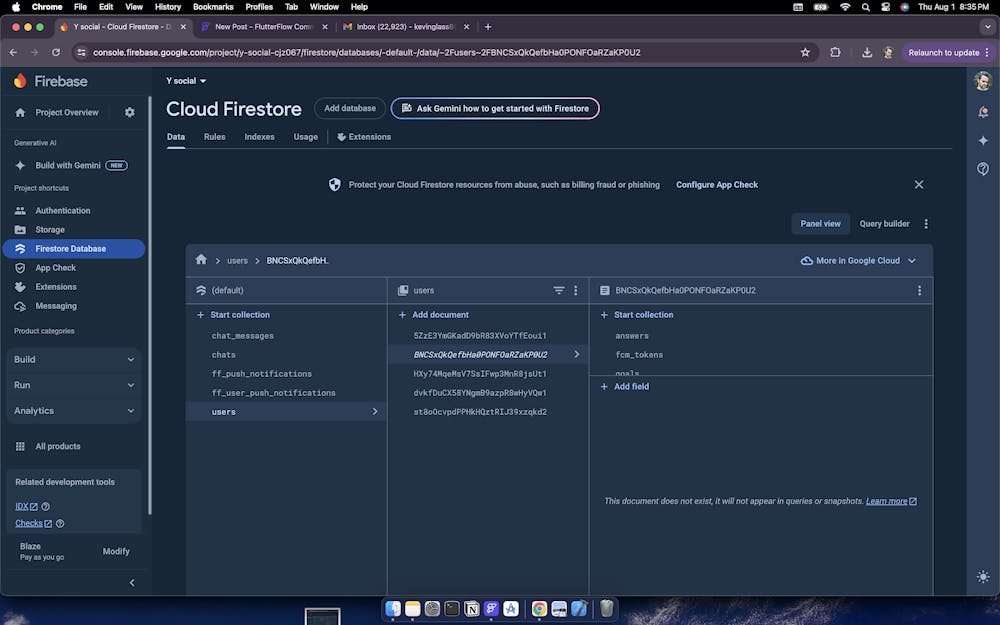The image size is (1000, 625).
Task: Dismiss the App Check banner
Action: [918, 184]
